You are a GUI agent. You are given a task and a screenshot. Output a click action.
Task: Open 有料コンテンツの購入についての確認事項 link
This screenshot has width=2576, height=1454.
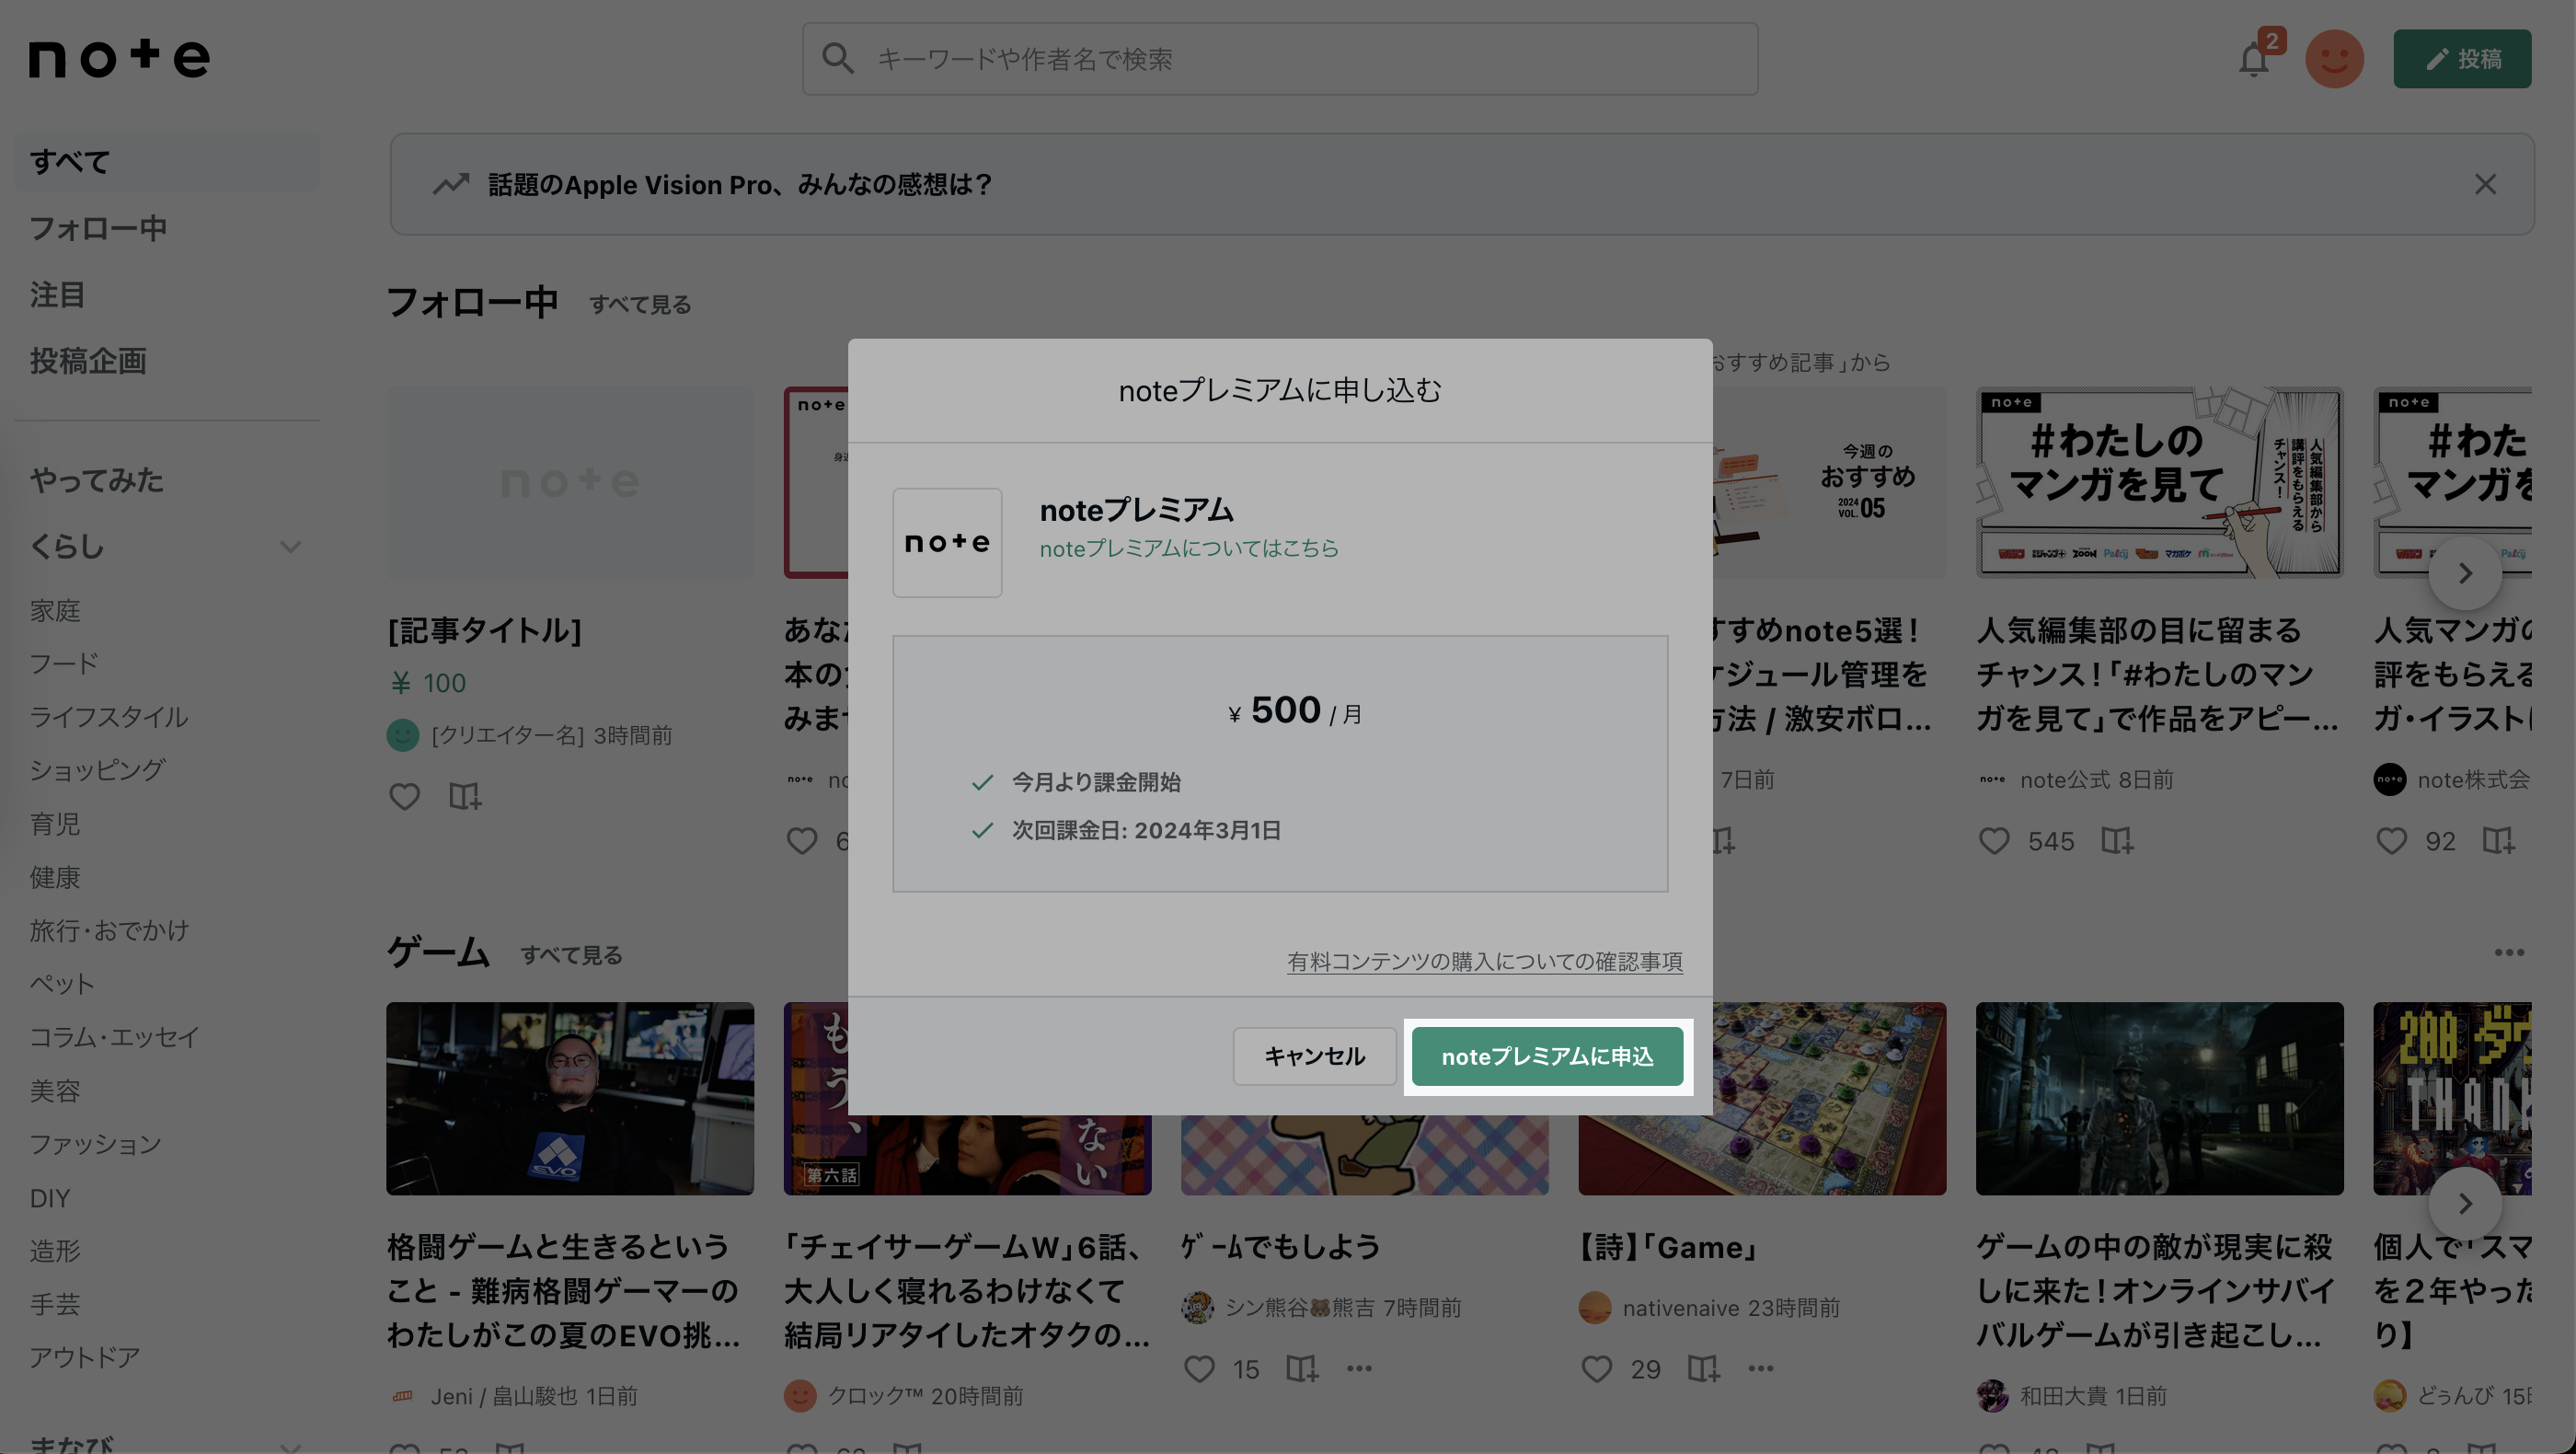tap(1484, 961)
